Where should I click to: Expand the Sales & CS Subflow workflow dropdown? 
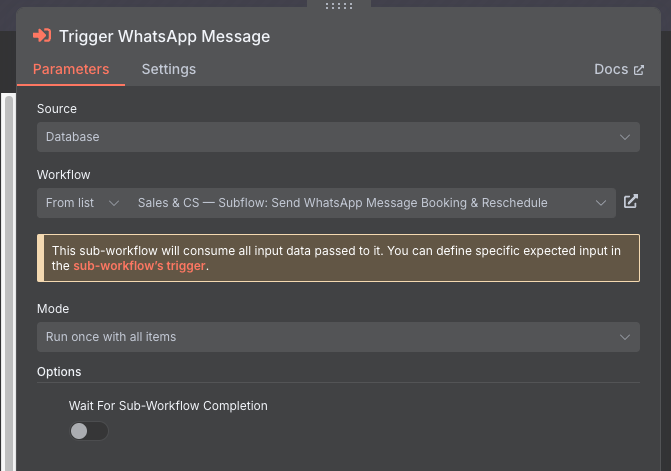(x=371, y=203)
